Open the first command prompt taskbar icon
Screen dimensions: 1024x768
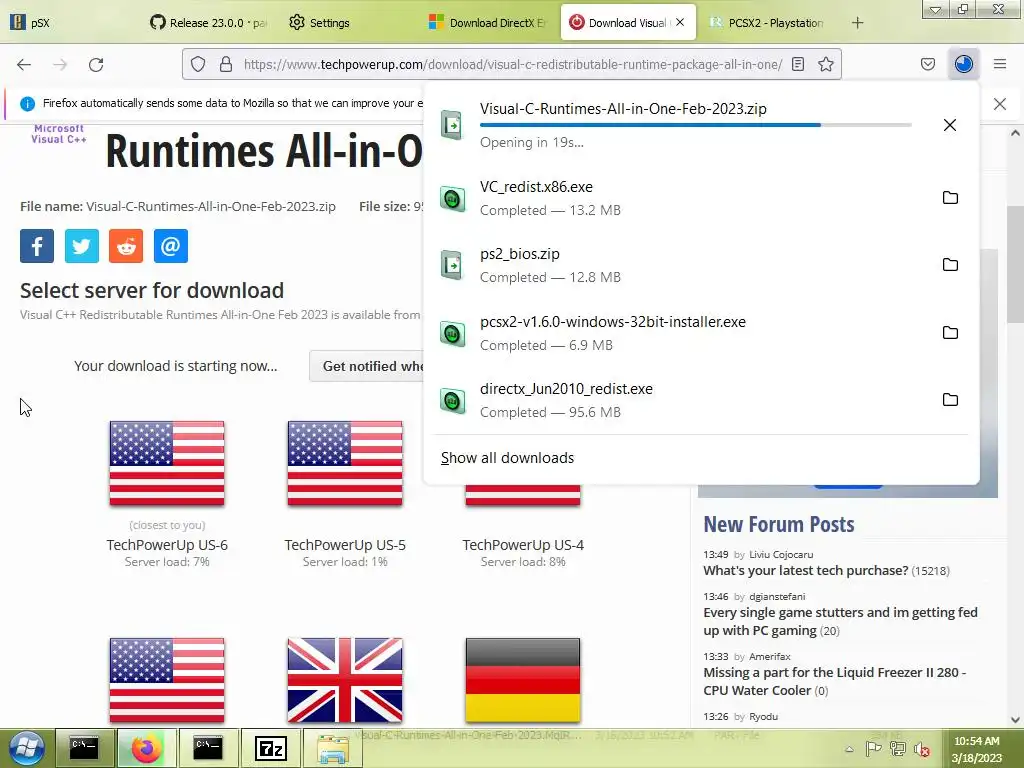(x=84, y=748)
